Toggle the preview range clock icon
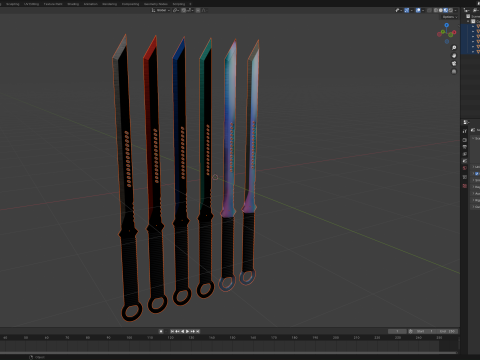Image resolution: width=480 pixels, height=360 pixels. pyautogui.click(x=411, y=331)
